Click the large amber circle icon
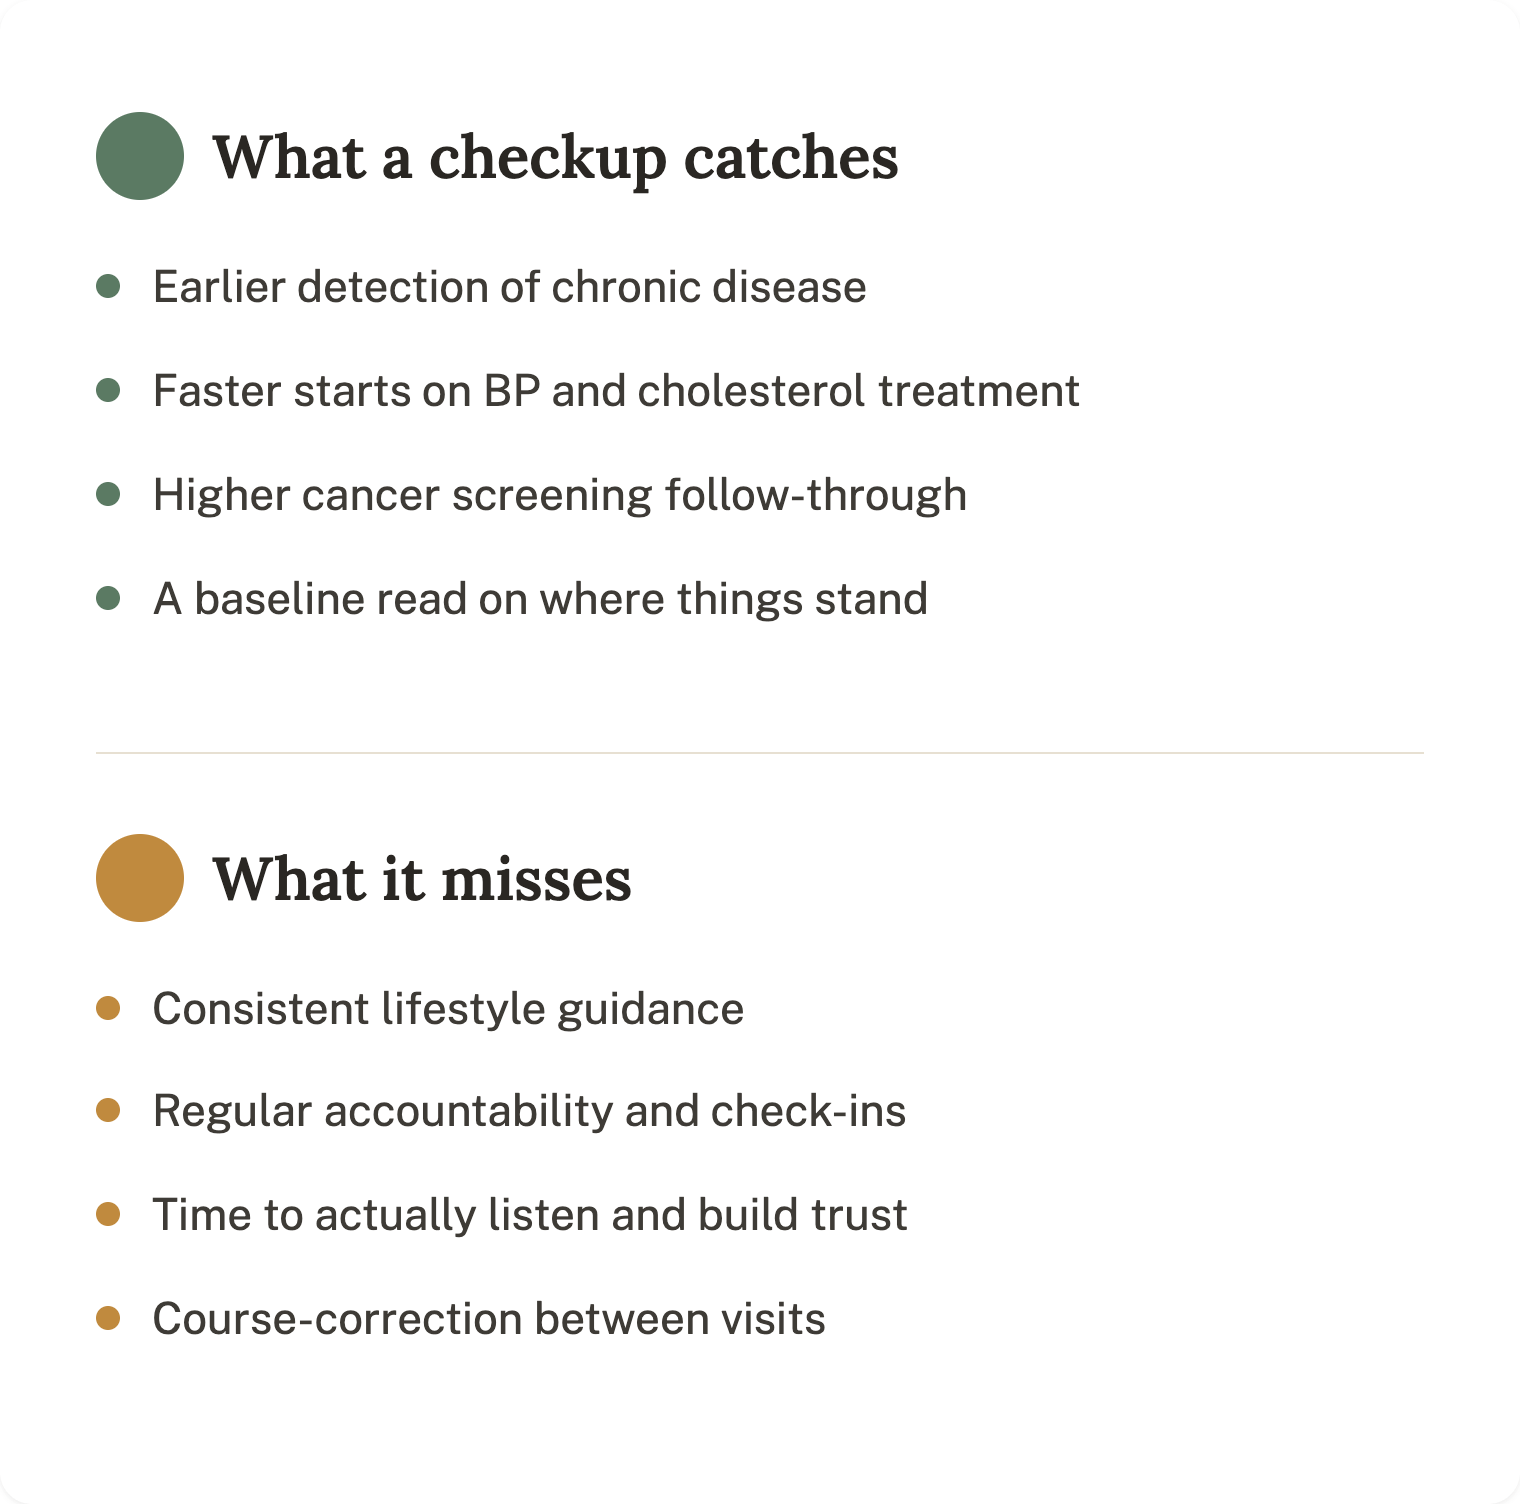This screenshot has height=1504, width=1520. tap(140, 878)
